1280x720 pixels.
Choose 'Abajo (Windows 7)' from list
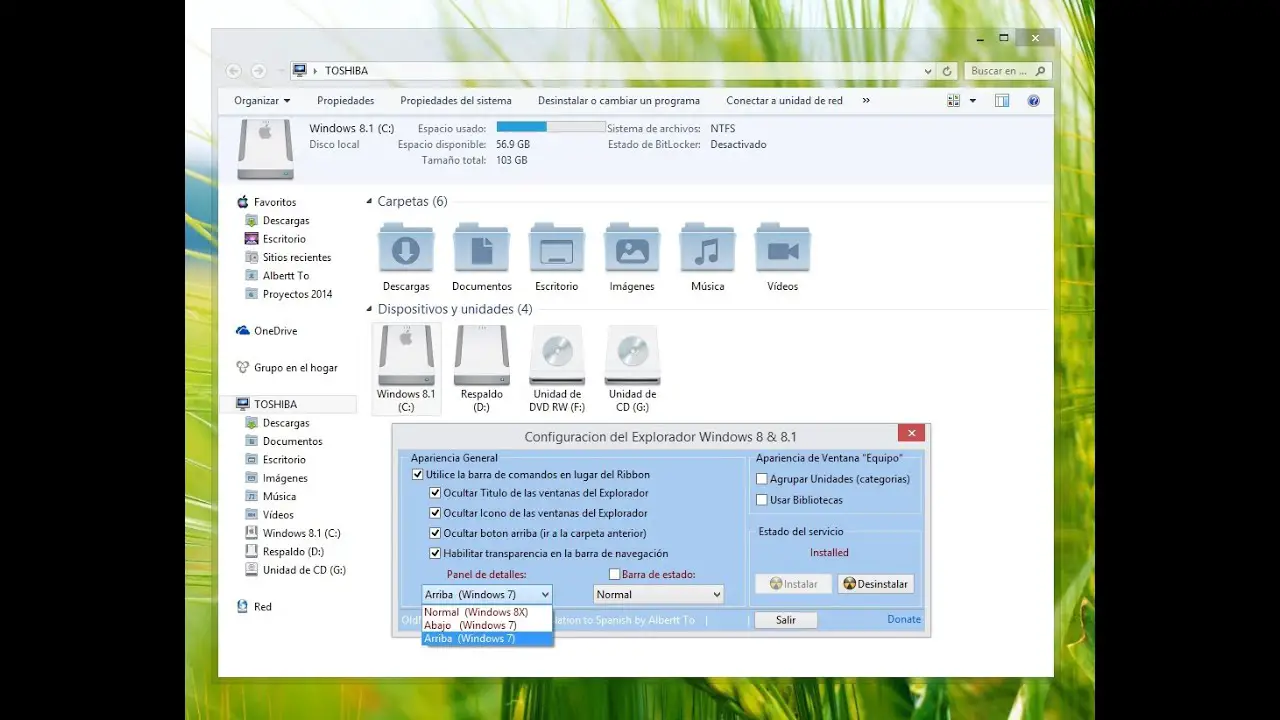point(487,625)
